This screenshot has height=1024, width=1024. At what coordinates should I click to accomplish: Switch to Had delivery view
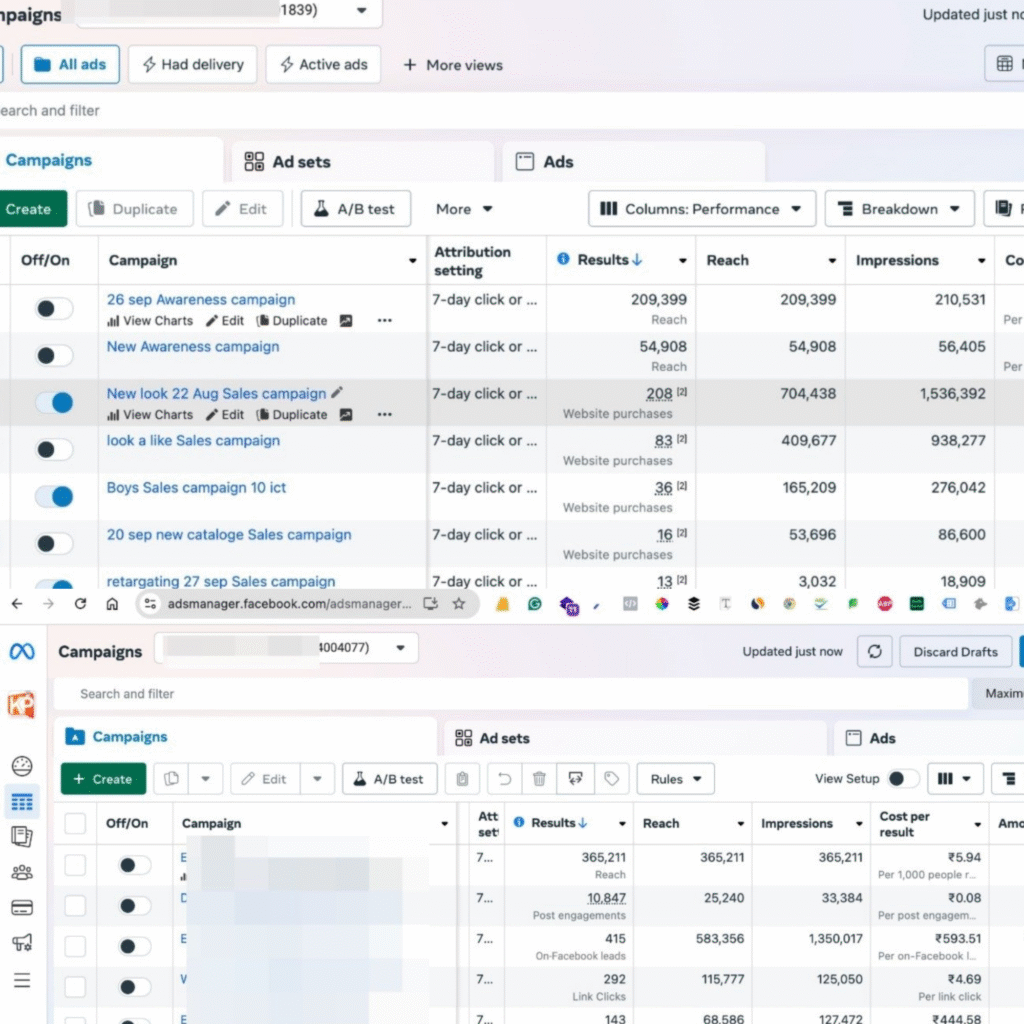193,64
